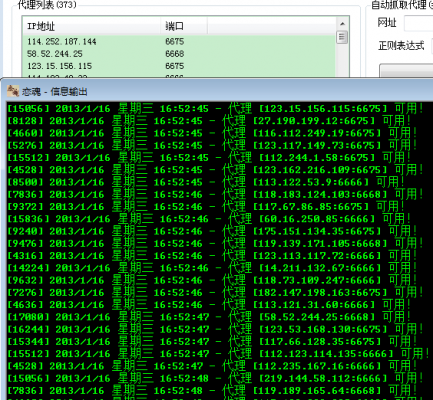Screen dimensions: 433x400
Task: Click log line for 219.144.58.112:6666
Action: (x=215, y=378)
